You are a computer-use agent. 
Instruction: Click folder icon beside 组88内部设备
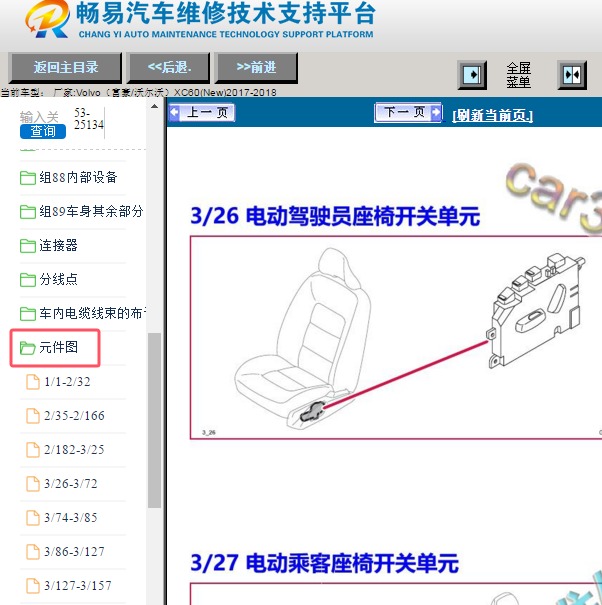tap(28, 178)
